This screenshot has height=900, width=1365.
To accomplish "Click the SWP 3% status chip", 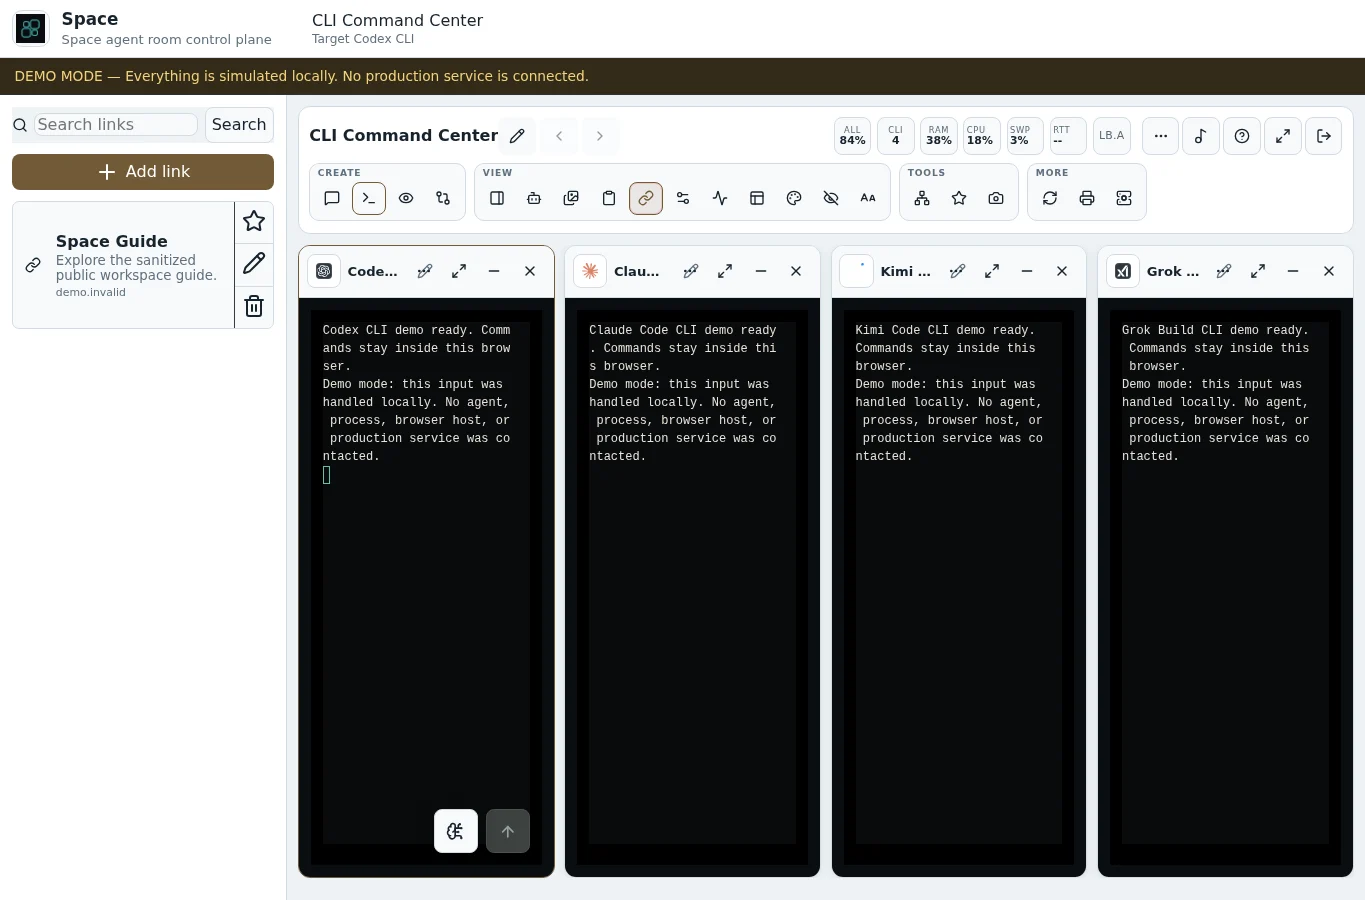I will tap(1024, 136).
